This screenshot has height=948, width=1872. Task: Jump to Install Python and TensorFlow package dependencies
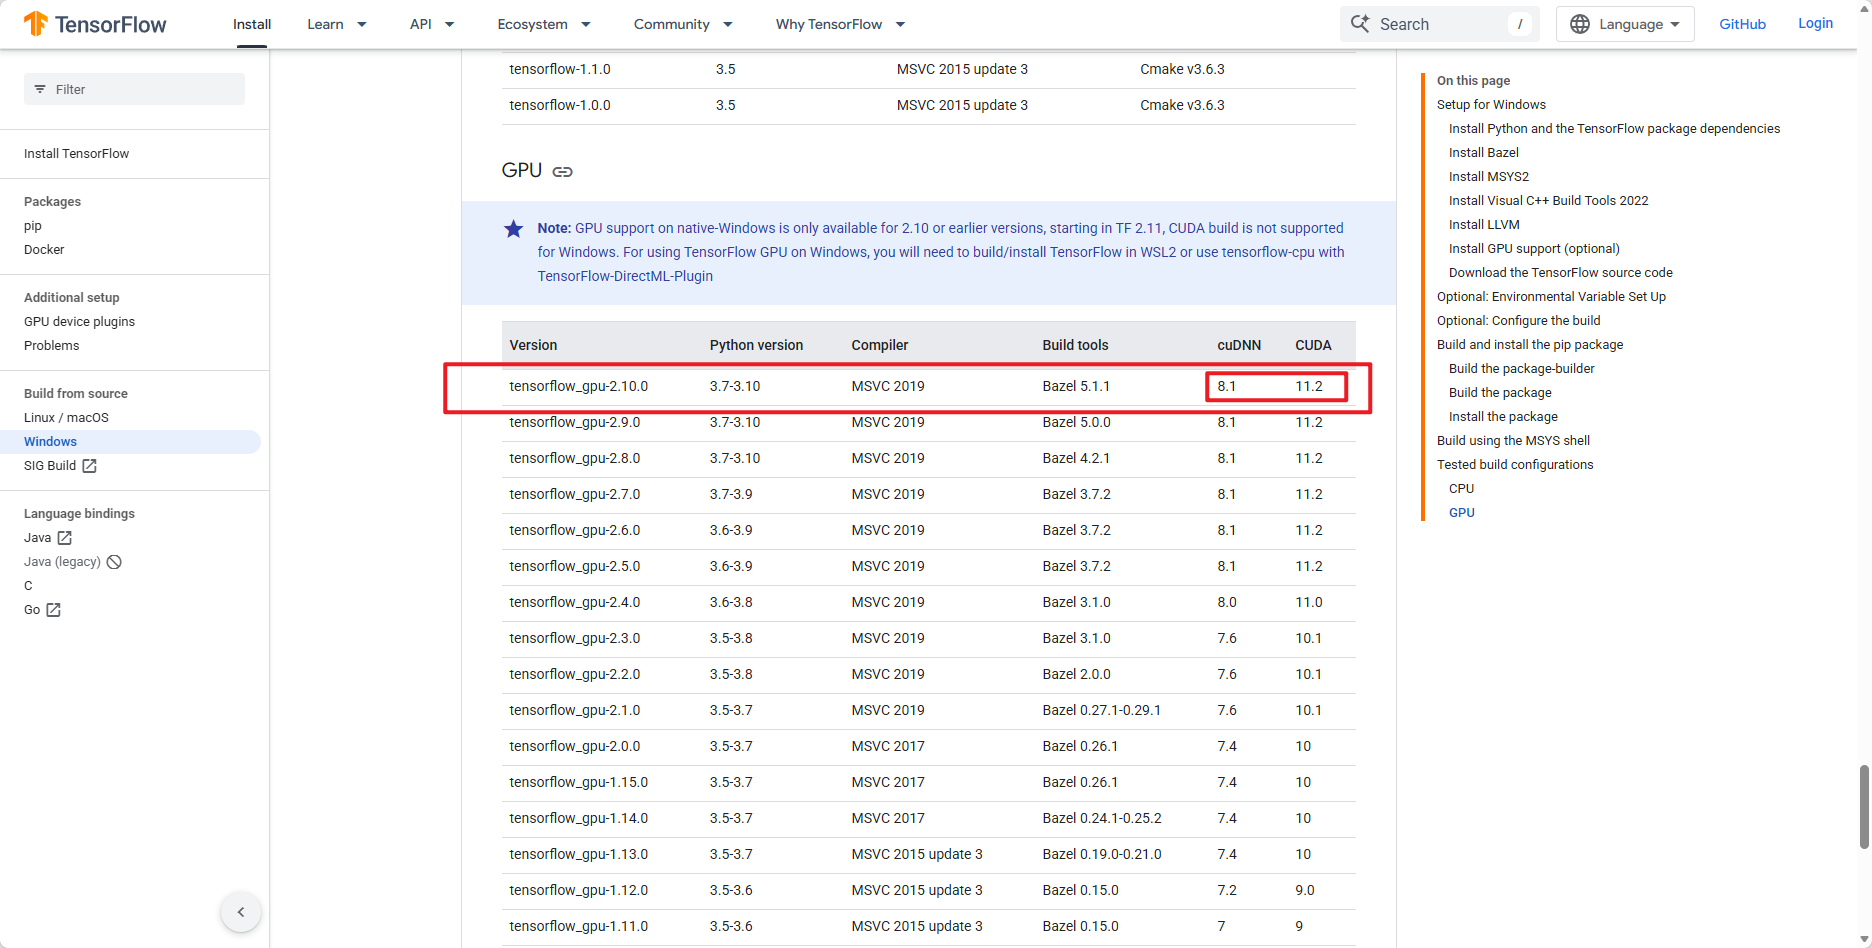tap(1614, 129)
